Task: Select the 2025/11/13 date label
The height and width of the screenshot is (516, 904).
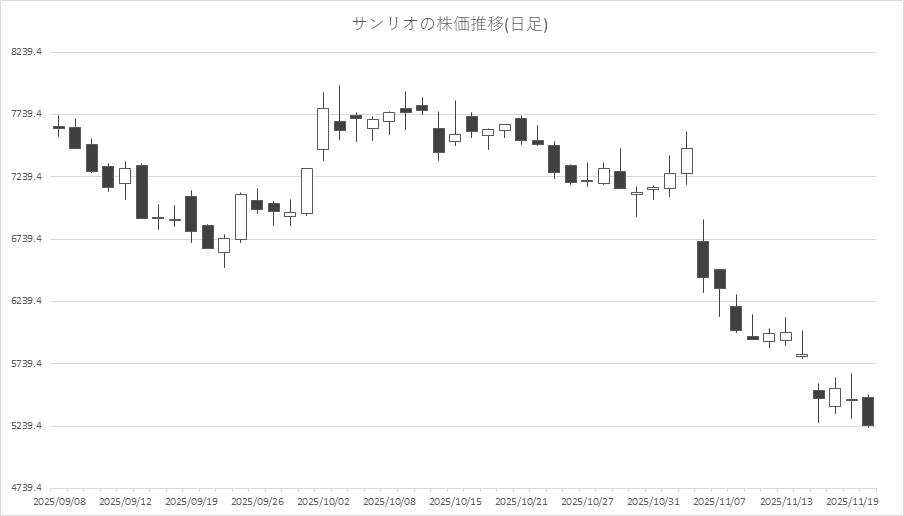Action: point(786,501)
